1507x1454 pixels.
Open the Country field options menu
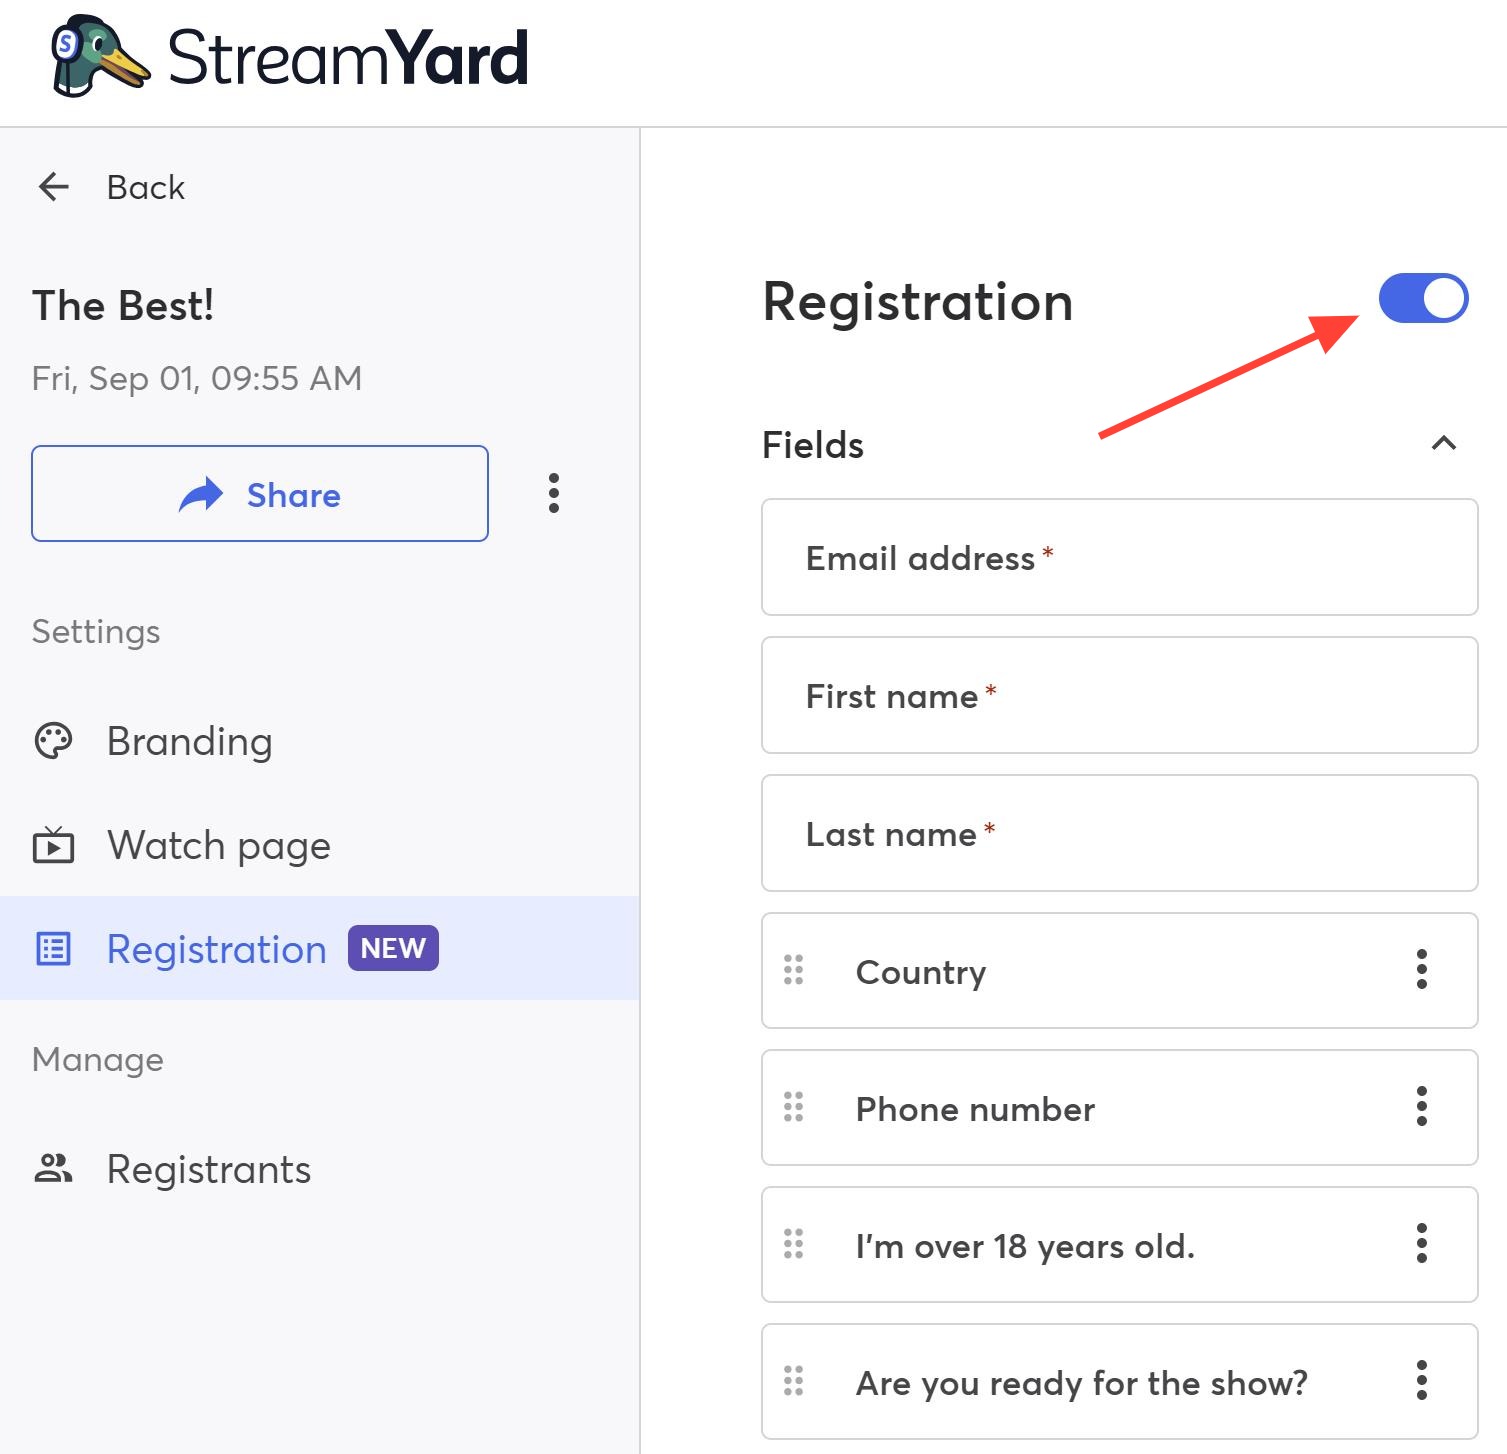coord(1422,970)
